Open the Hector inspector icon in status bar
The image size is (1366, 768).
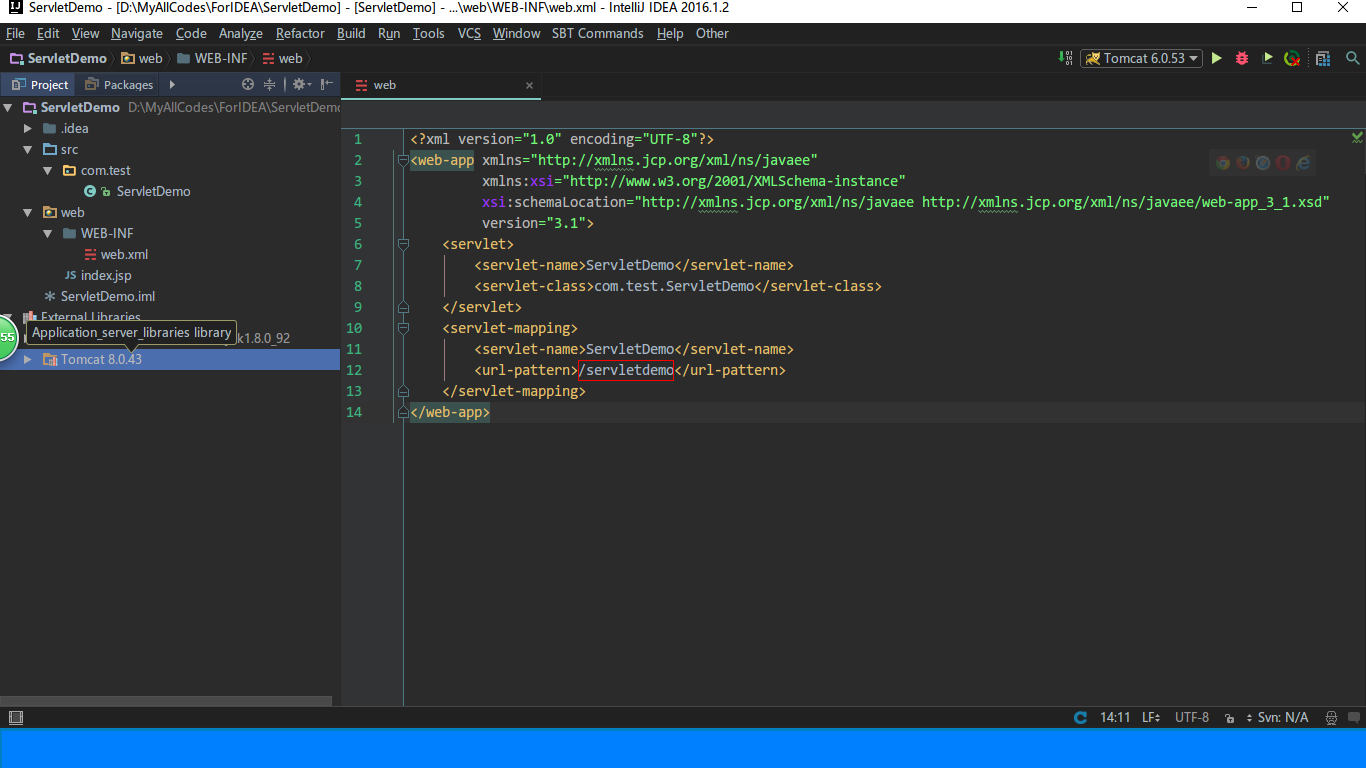coord(1331,717)
